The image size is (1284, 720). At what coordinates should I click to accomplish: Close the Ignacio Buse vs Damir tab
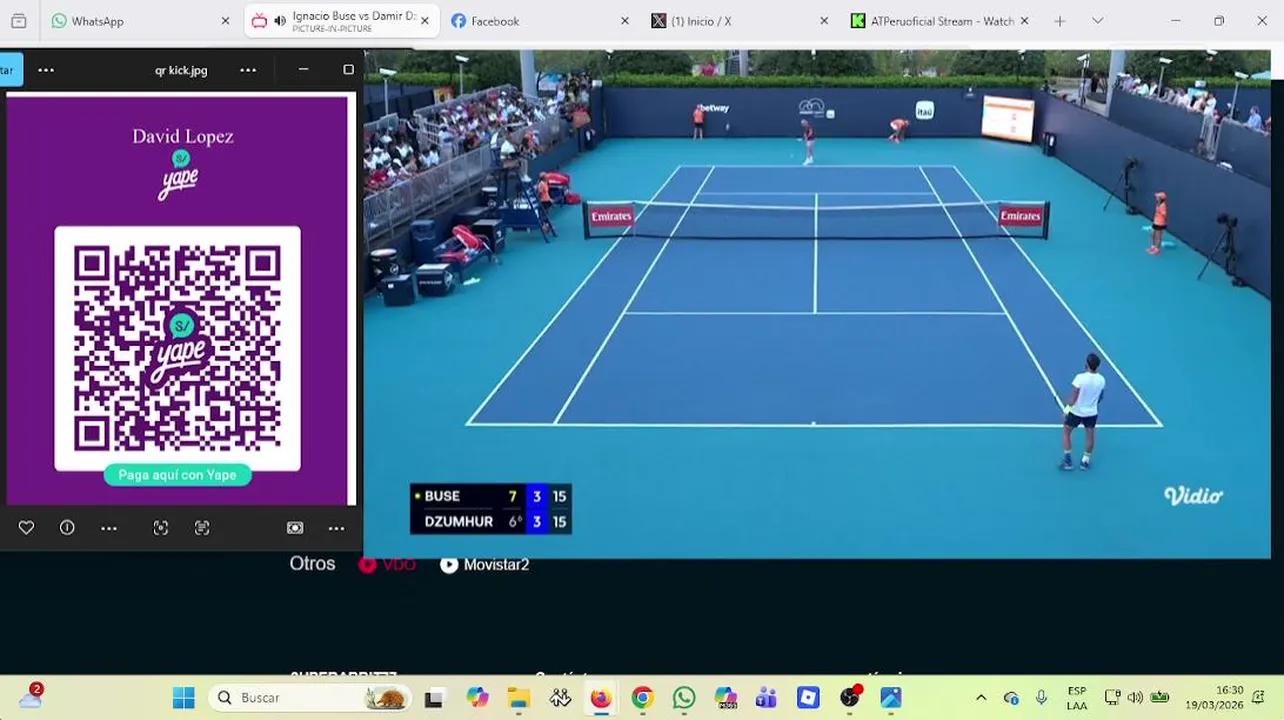(425, 21)
